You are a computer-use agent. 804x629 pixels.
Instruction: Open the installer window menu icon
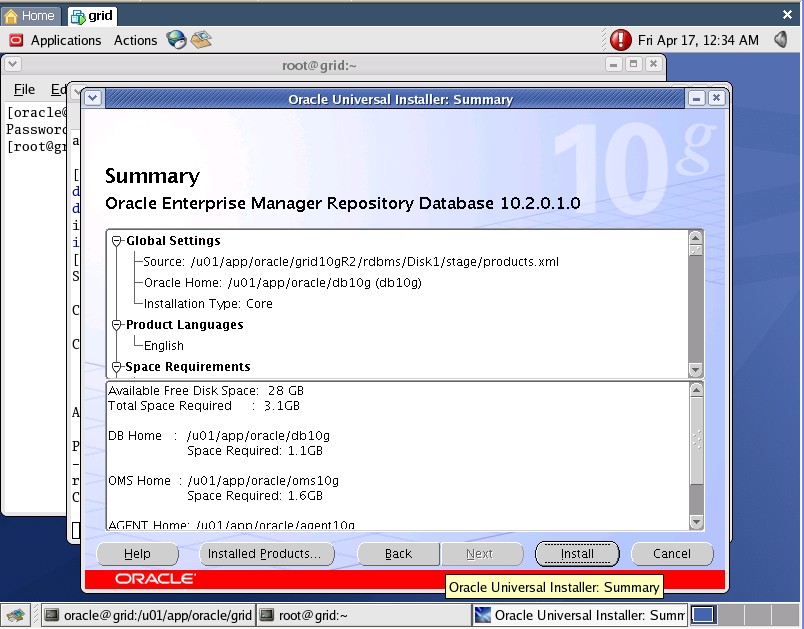point(93,98)
